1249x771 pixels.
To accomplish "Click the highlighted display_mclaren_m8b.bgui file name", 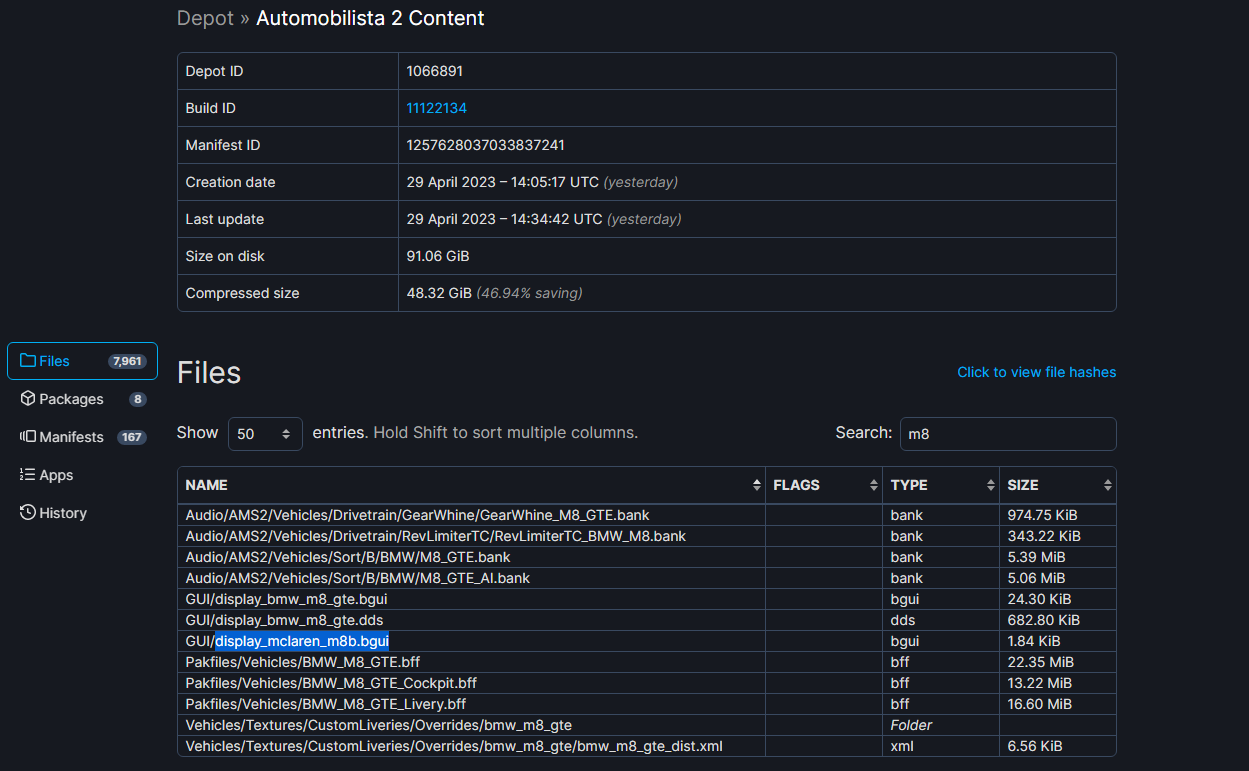I will [x=302, y=641].
